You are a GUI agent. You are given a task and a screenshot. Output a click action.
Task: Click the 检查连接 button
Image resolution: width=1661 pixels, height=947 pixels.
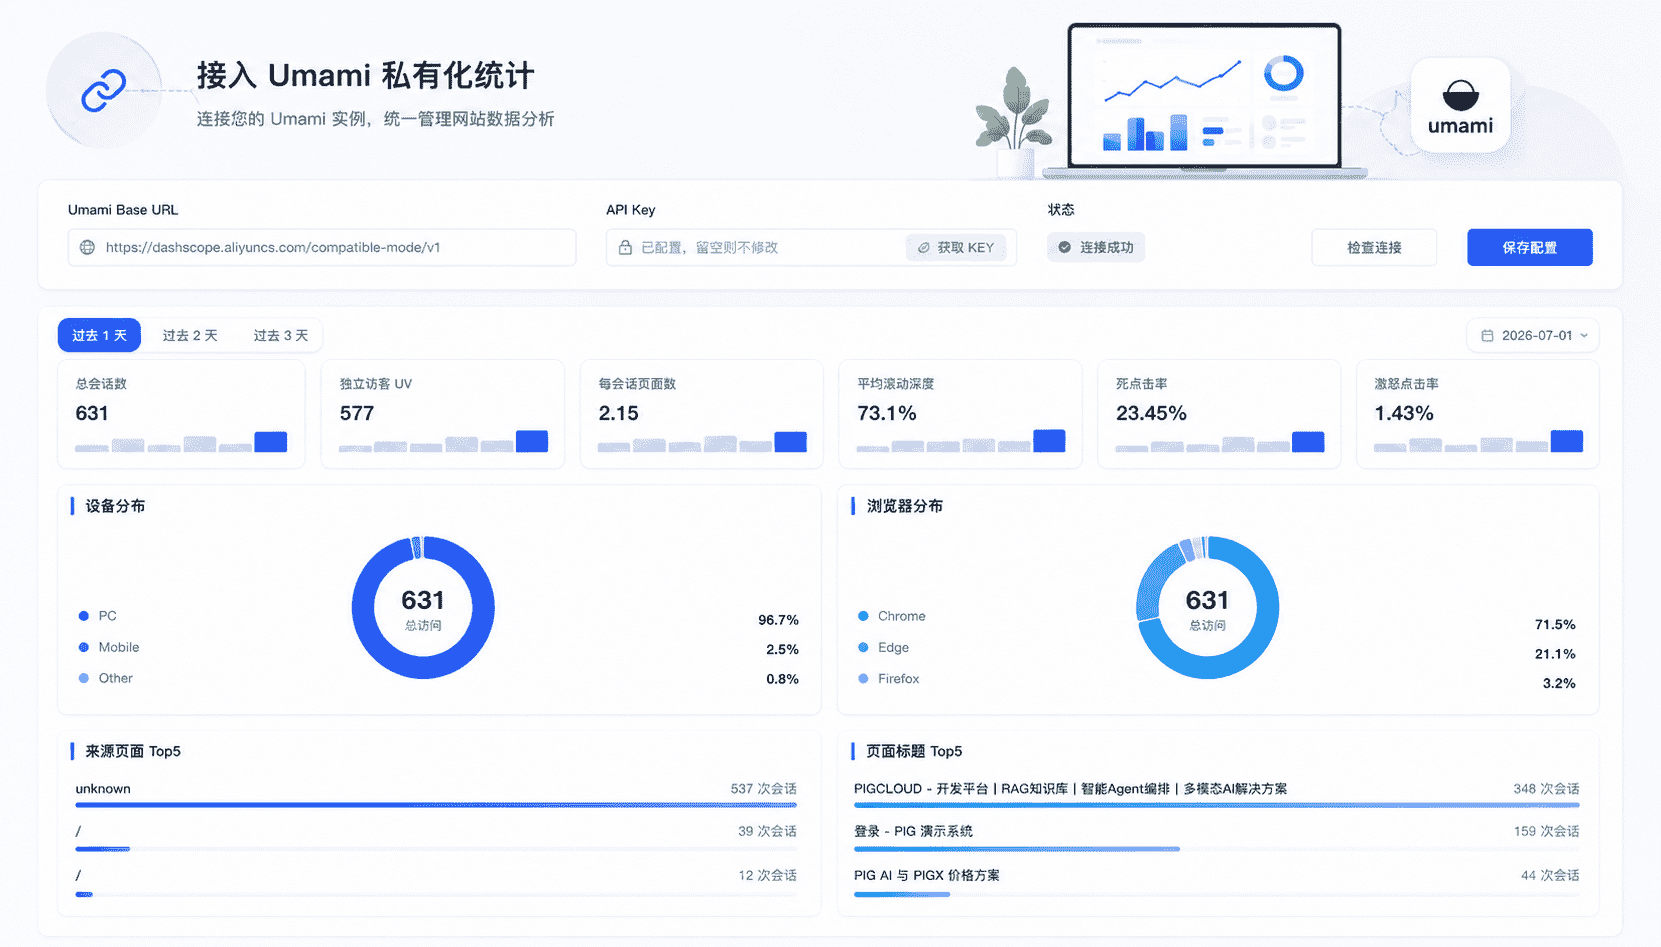tap(1374, 247)
